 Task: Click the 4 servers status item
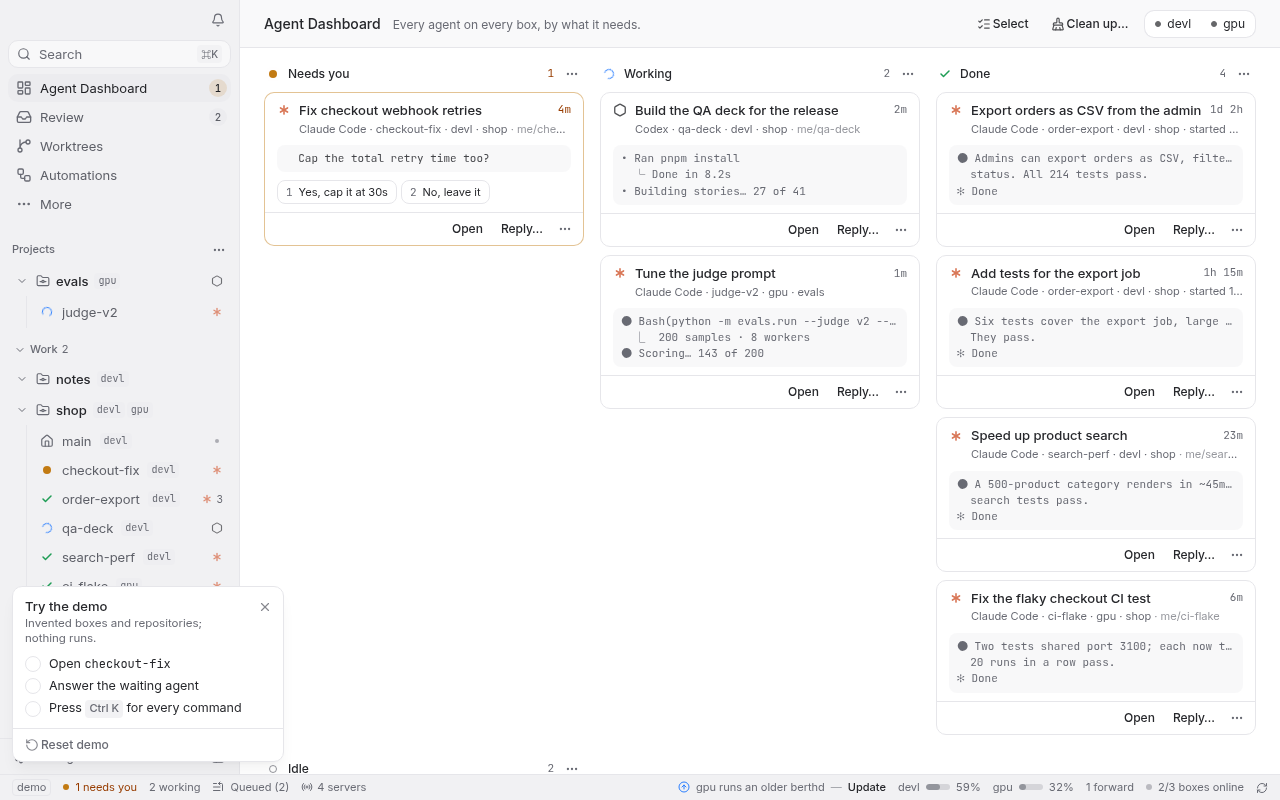tap(333, 787)
